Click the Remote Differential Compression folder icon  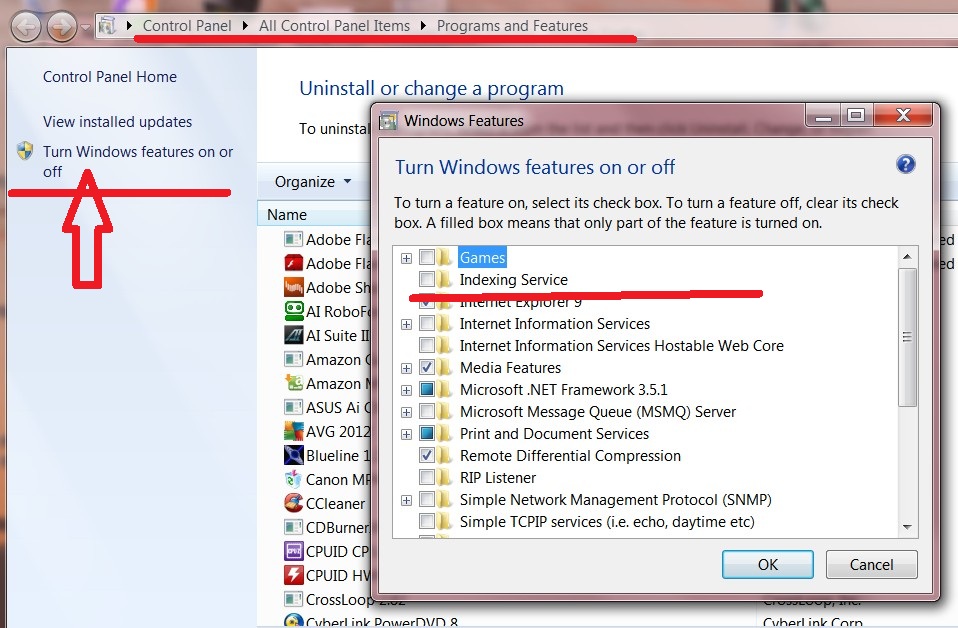click(445, 456)
